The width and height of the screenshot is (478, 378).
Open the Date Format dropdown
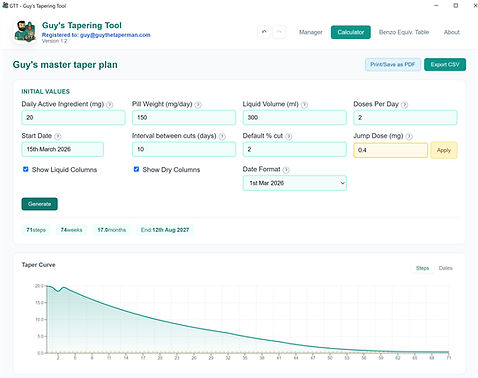[295, 183]
